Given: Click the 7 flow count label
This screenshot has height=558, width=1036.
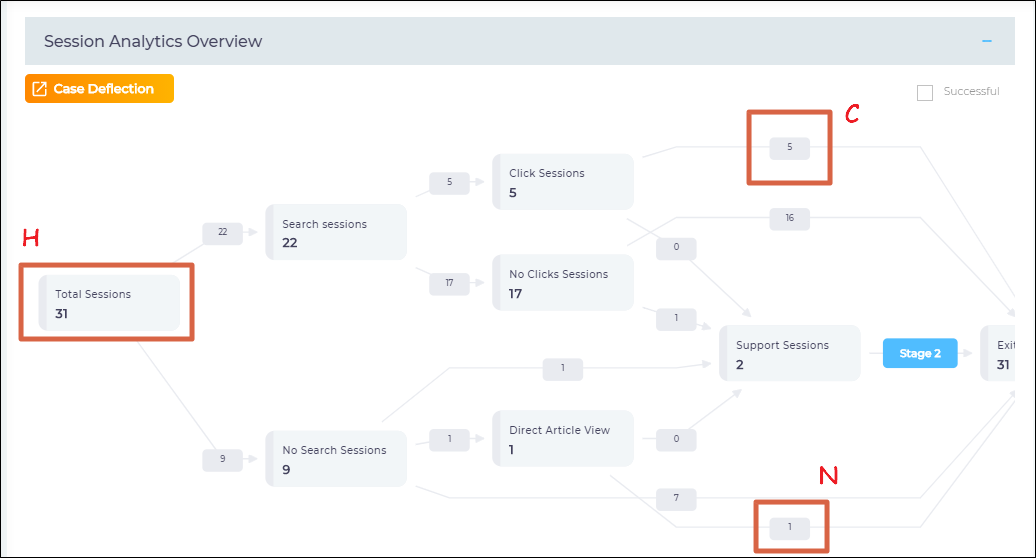Looking at the screenshot, I should (676, 497).
